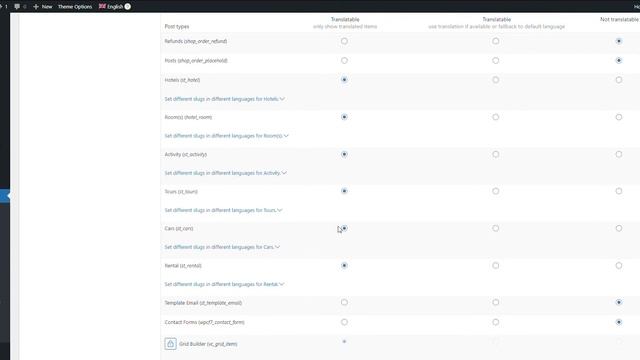Click the 'Grid Builder (vc_grid_item)' label

[x=208, y=344]
